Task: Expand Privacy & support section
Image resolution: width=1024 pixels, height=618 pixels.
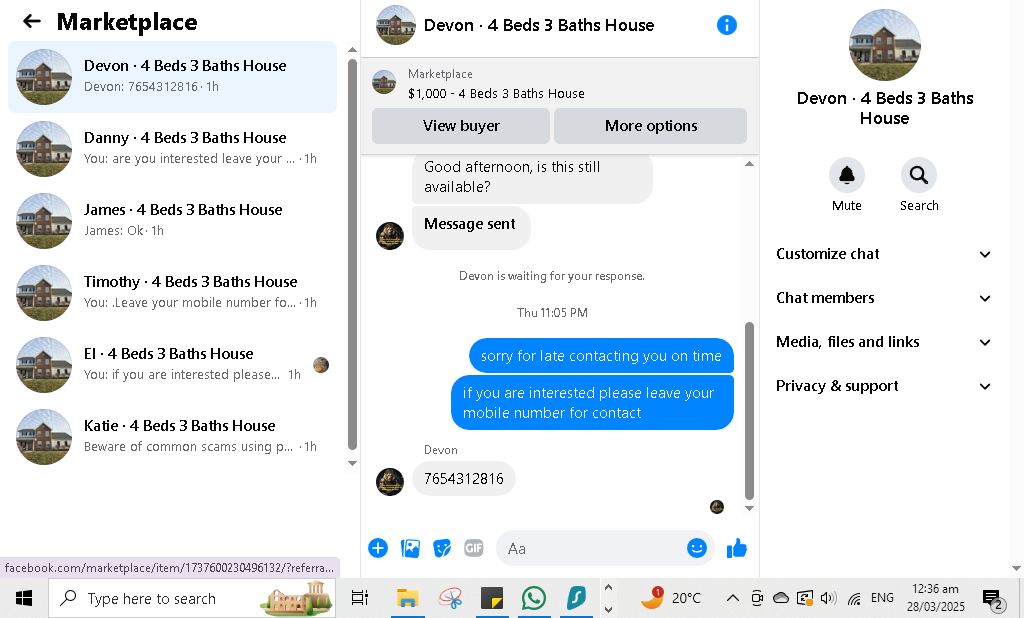Action: click(x=884, y=386)
